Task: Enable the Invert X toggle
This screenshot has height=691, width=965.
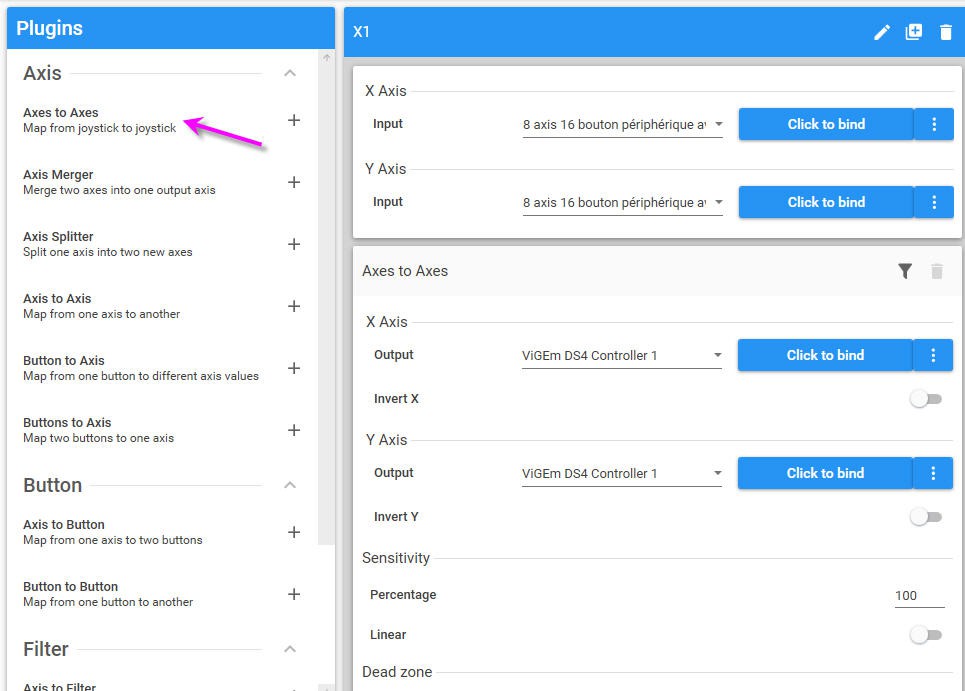Action: point(925,399)
